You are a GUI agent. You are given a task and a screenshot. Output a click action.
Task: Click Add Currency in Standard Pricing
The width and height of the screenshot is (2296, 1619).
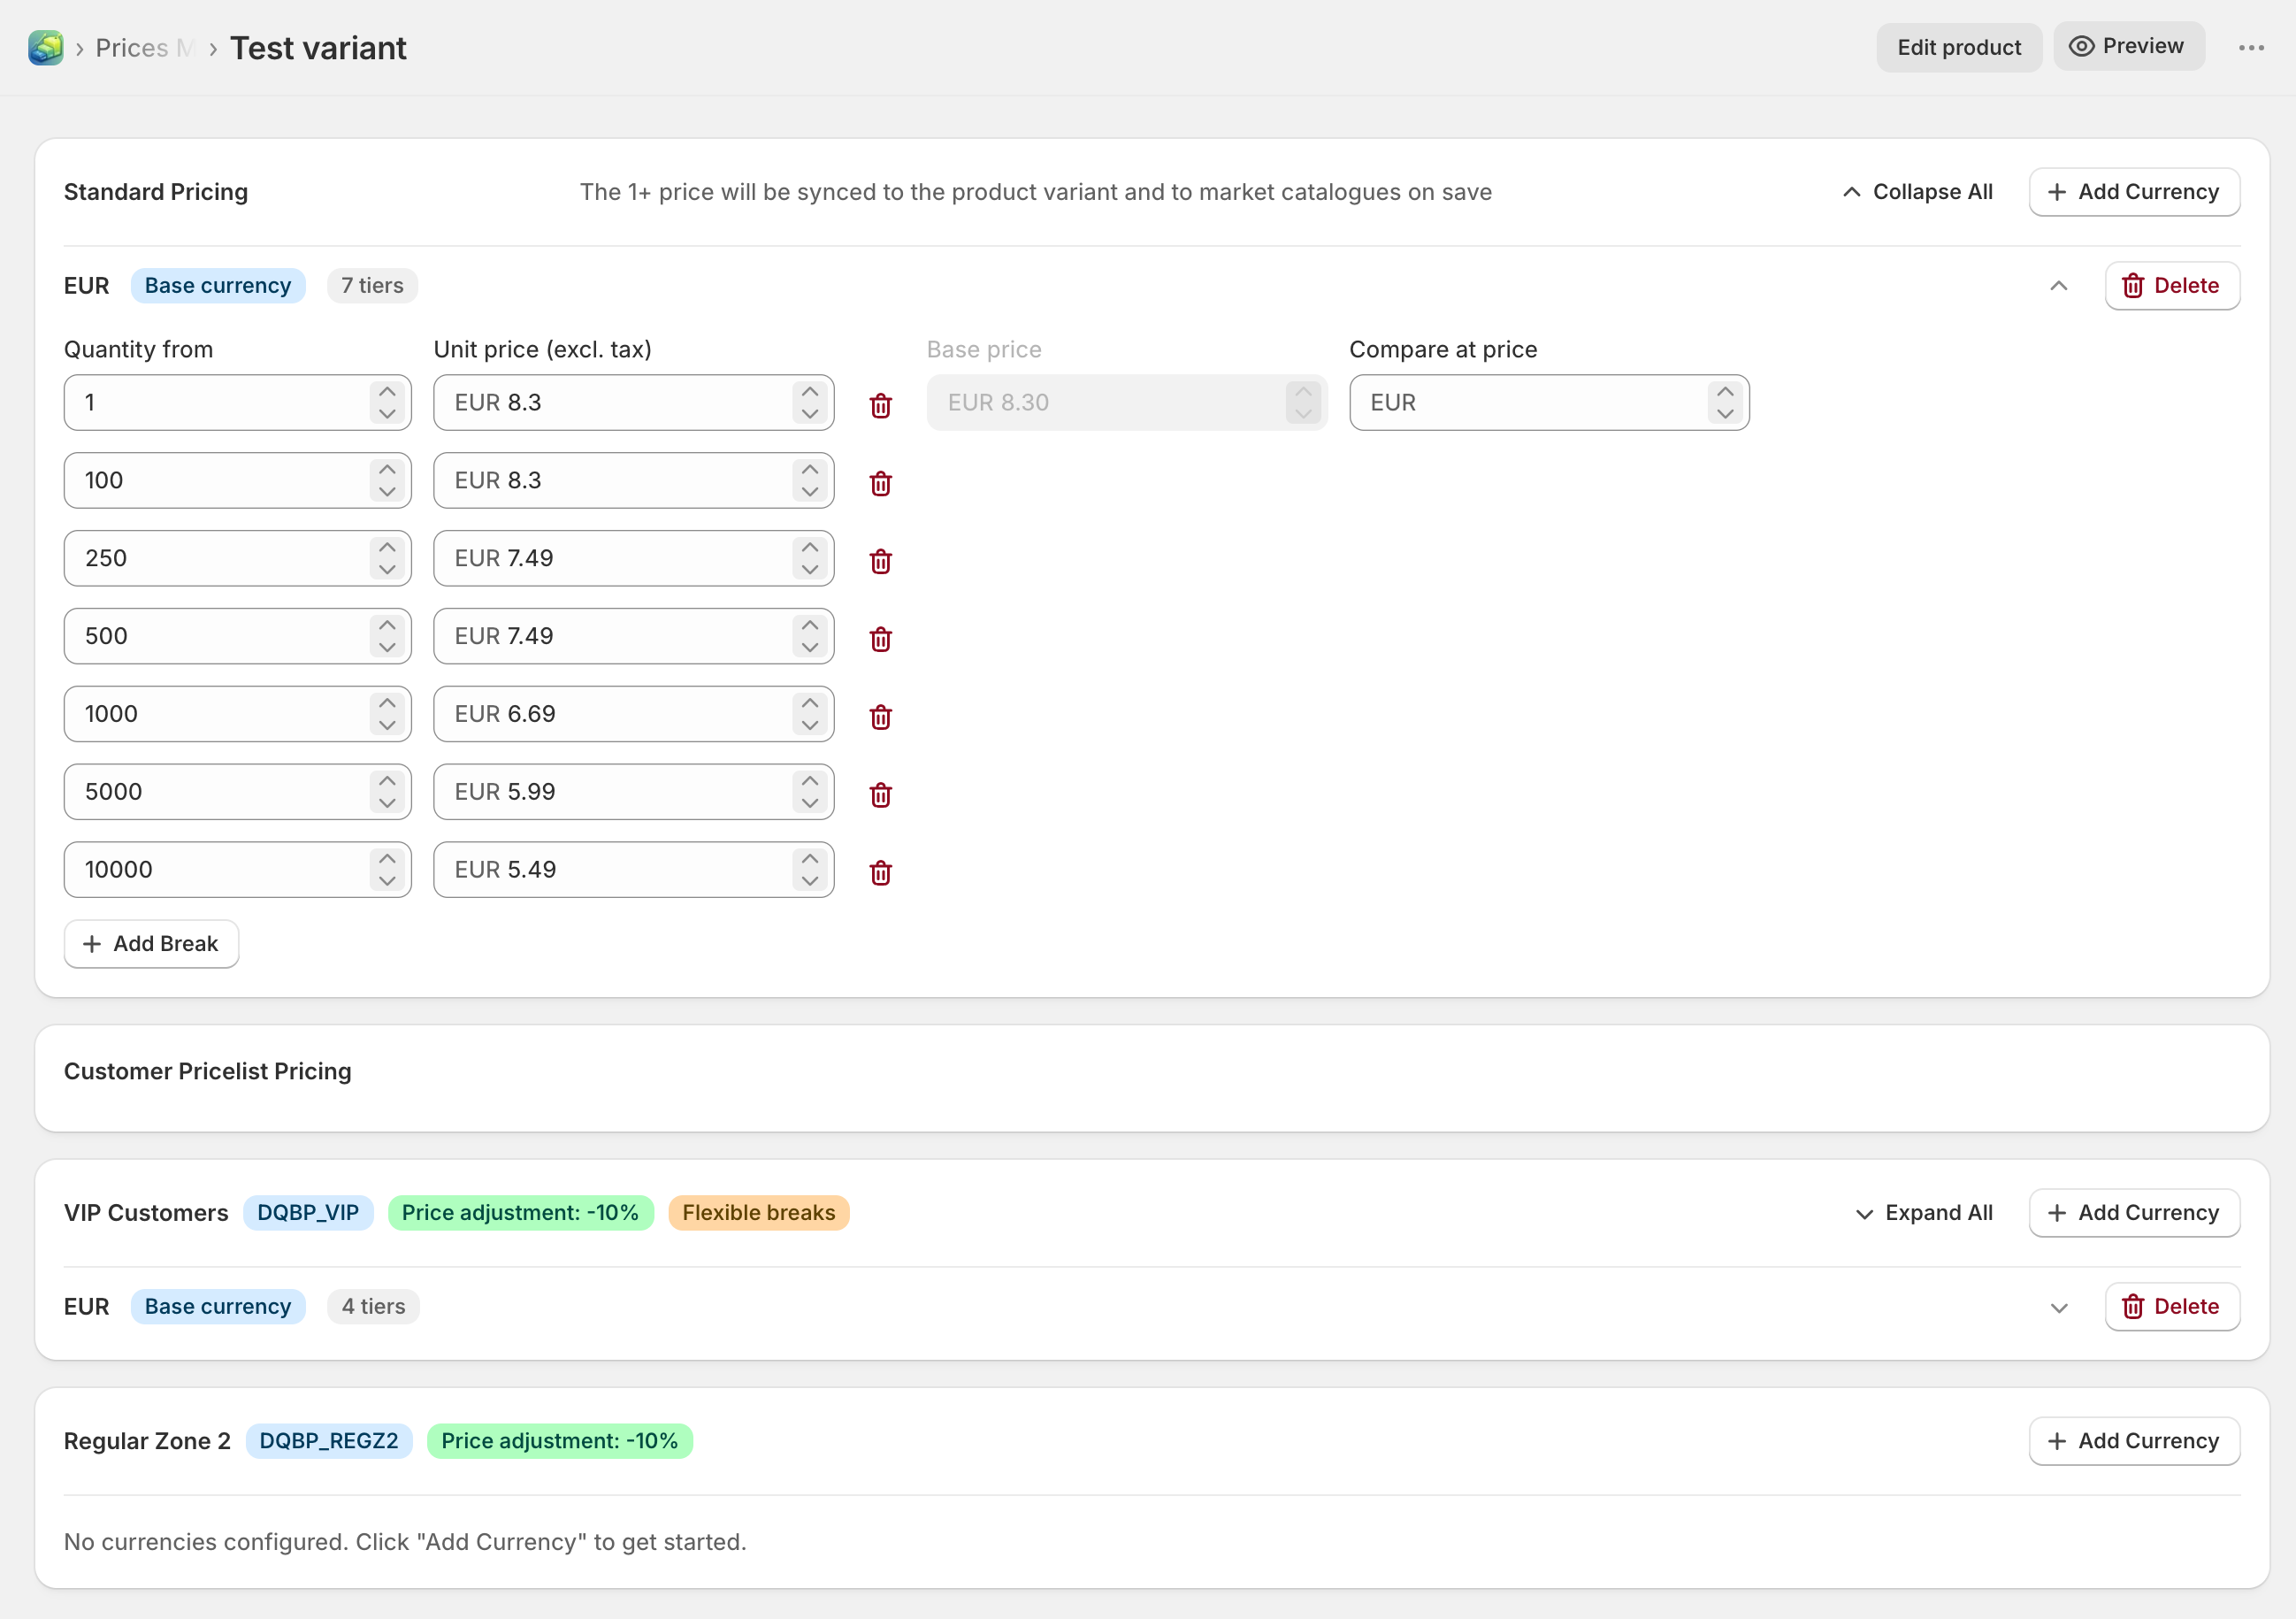point(2134,192)
